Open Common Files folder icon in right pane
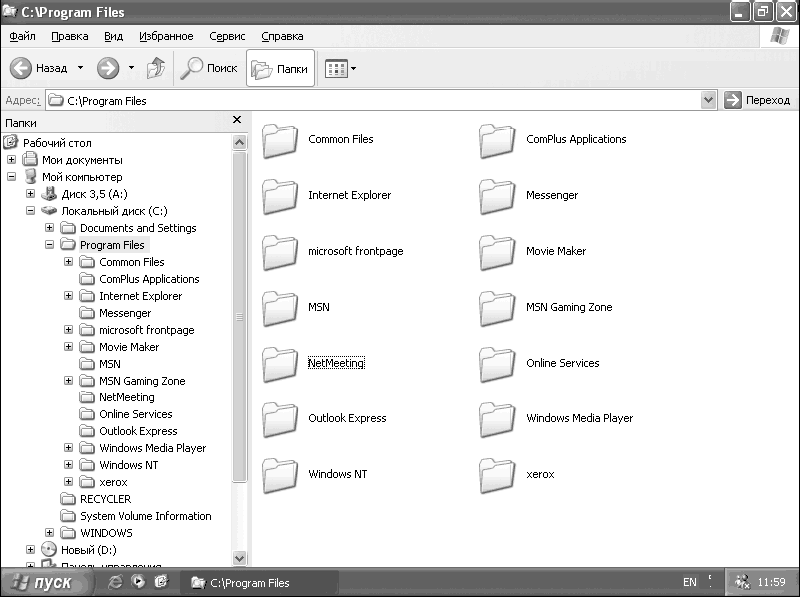Screen dimensions: 800x597 (280, 140)
